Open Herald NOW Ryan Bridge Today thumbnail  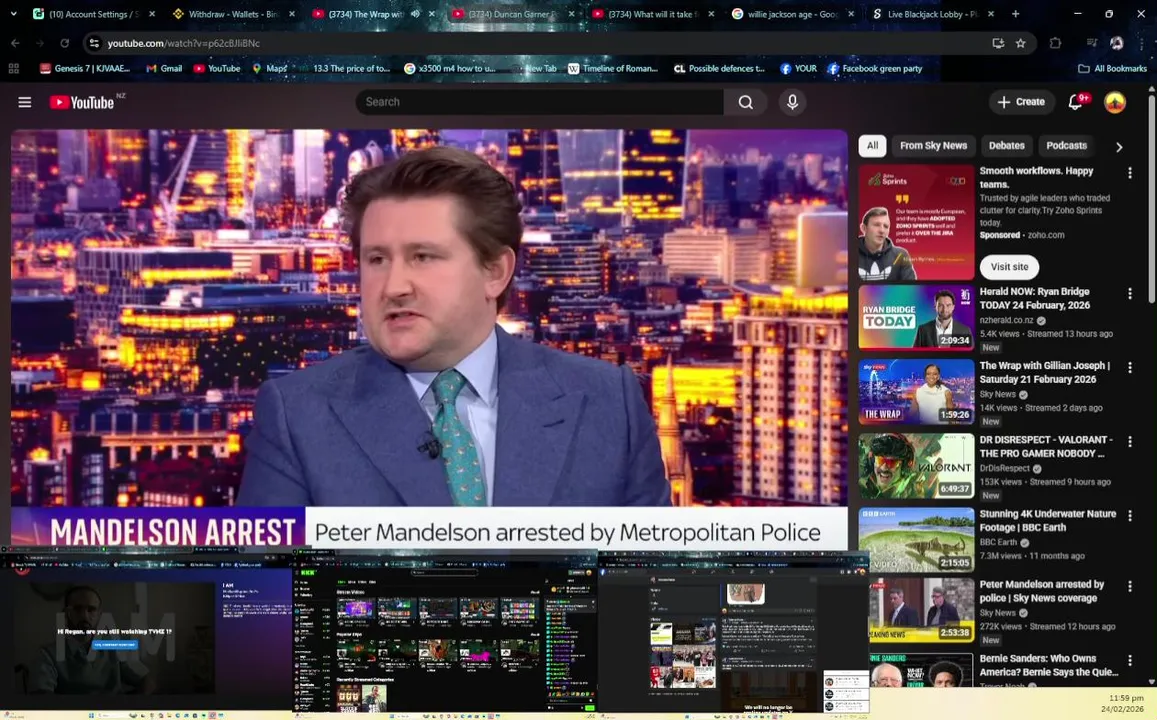click(916, 317)
